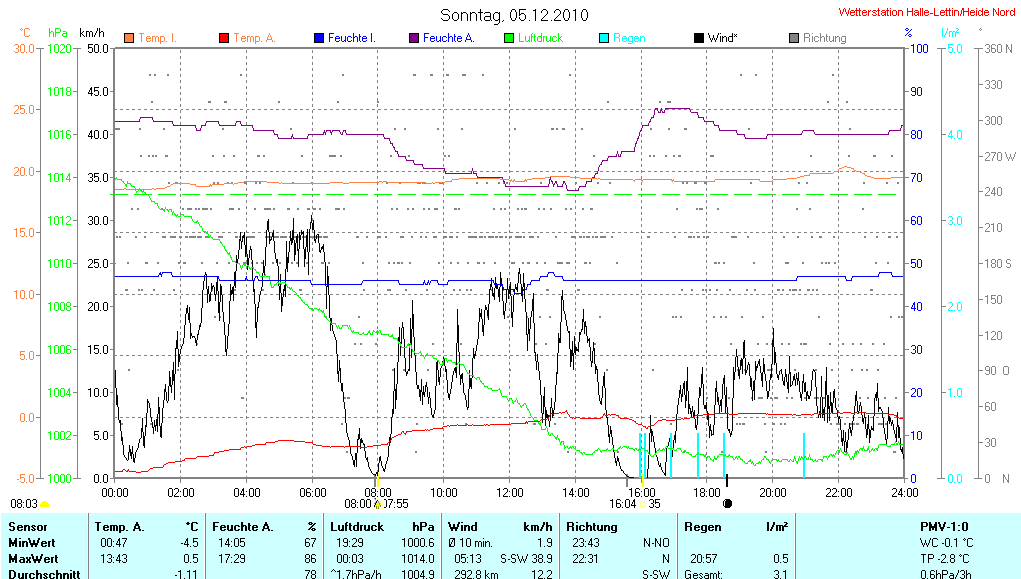1021x579 pixels.
Task: Click the 12:00 time axis marker
Action: point(510,492)
